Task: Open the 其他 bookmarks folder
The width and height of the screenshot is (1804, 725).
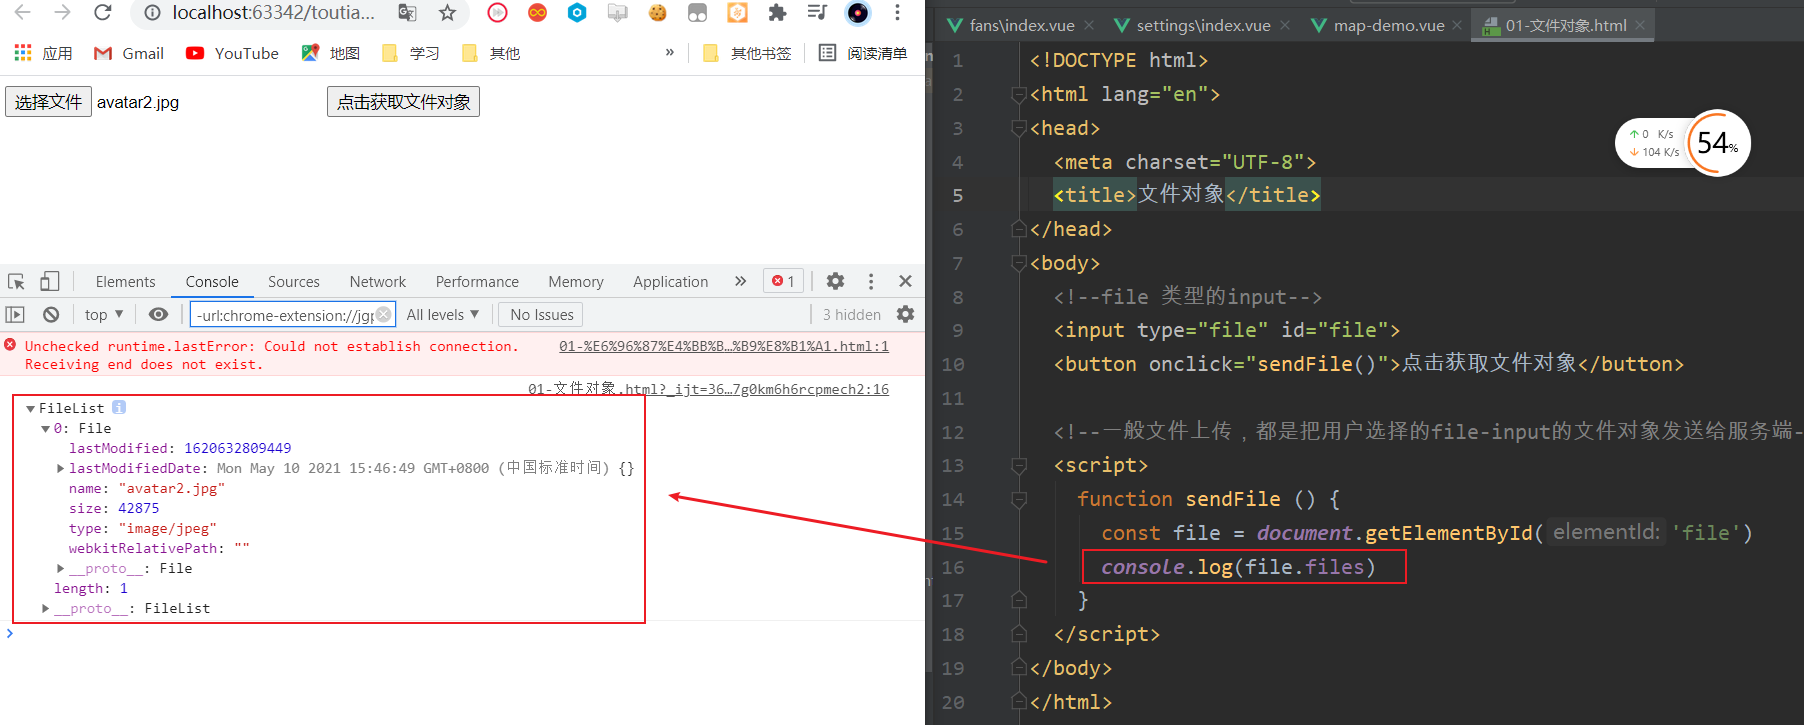Action: (490, 53)
